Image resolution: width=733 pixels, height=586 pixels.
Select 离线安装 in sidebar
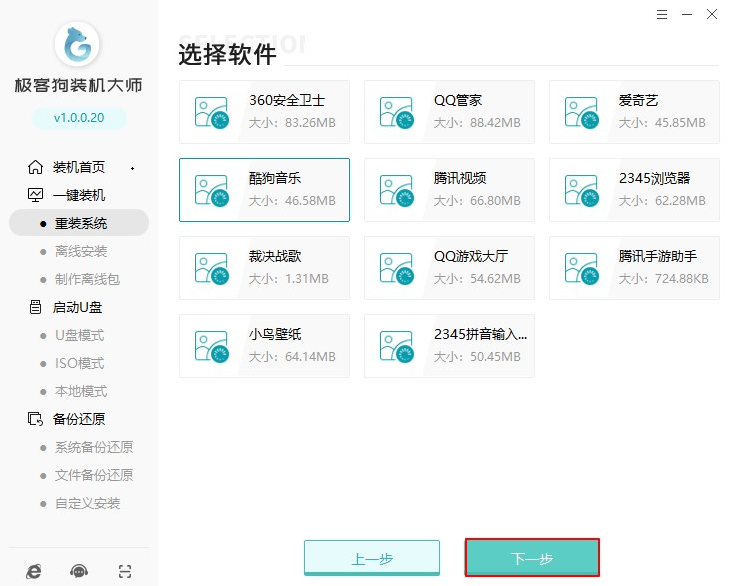(x=81, y=251)
